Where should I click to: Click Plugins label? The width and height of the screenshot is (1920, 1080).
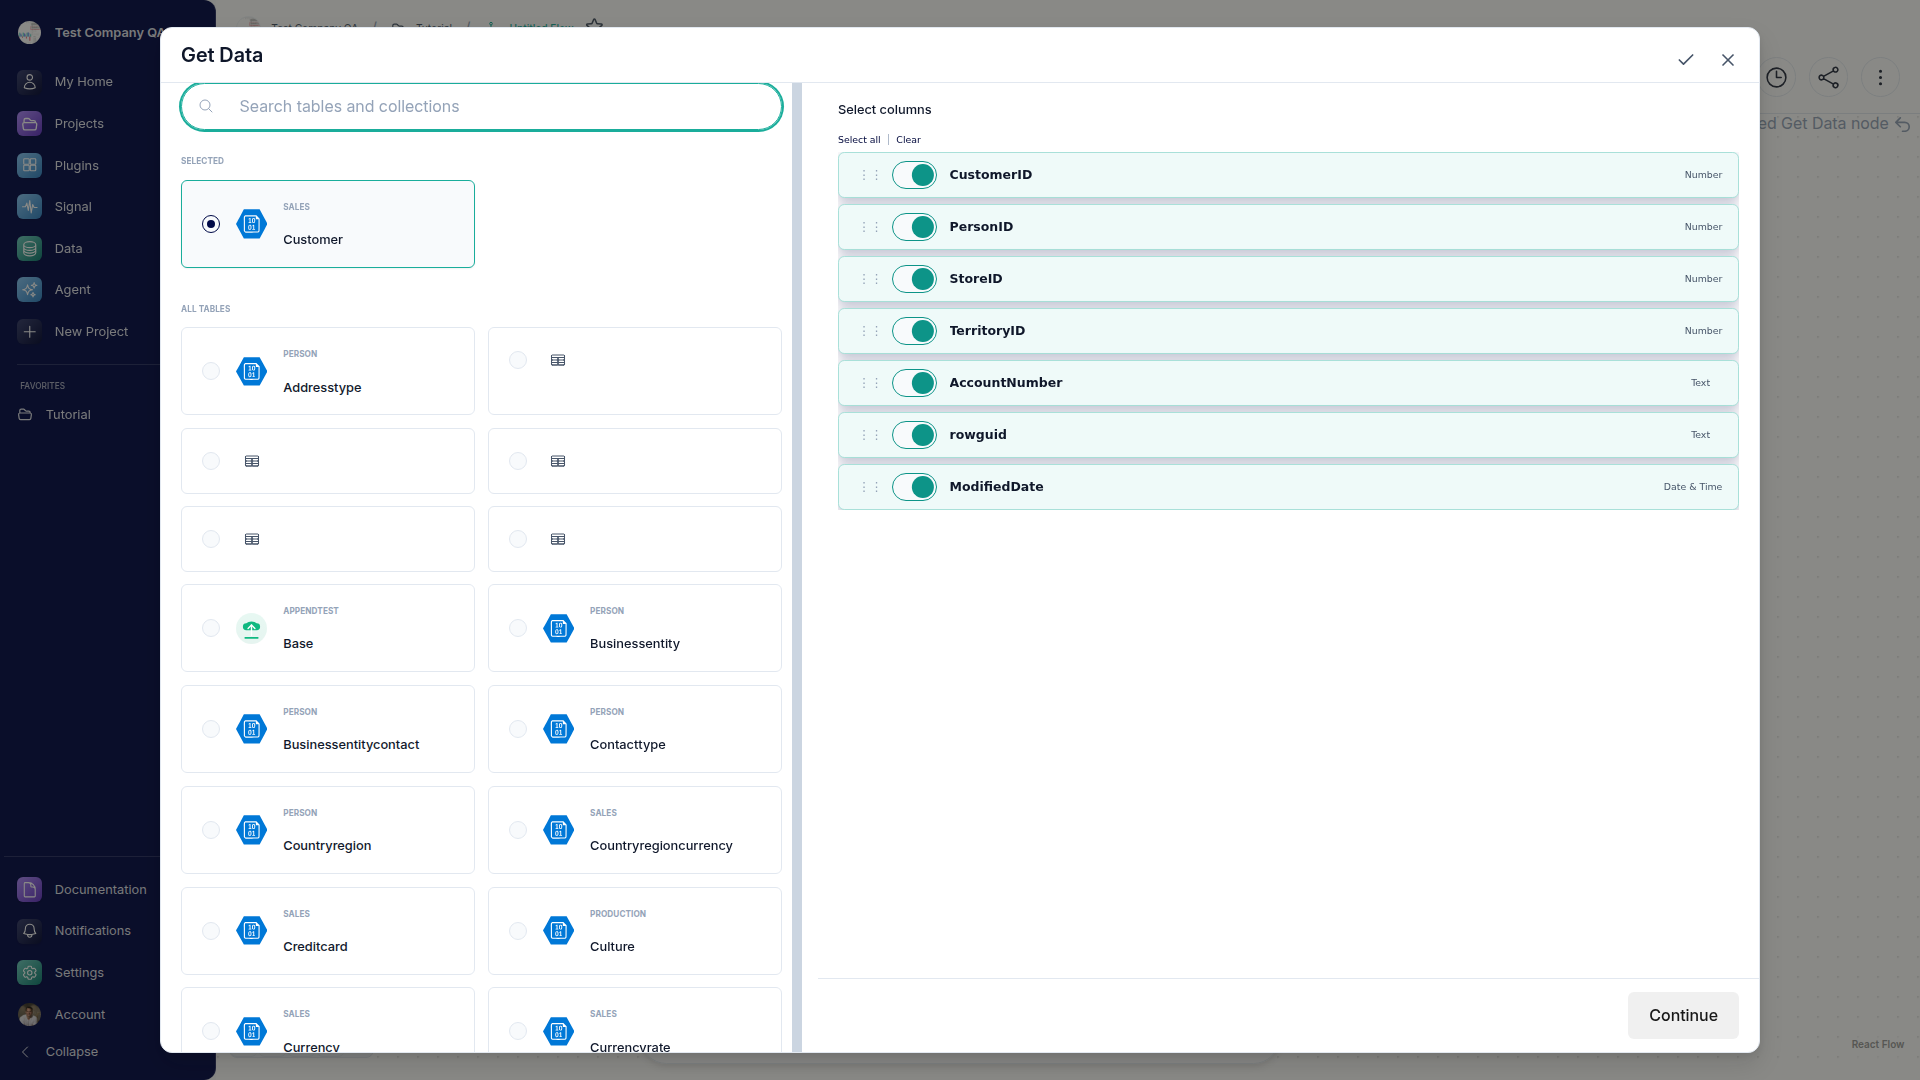[77, 166]
